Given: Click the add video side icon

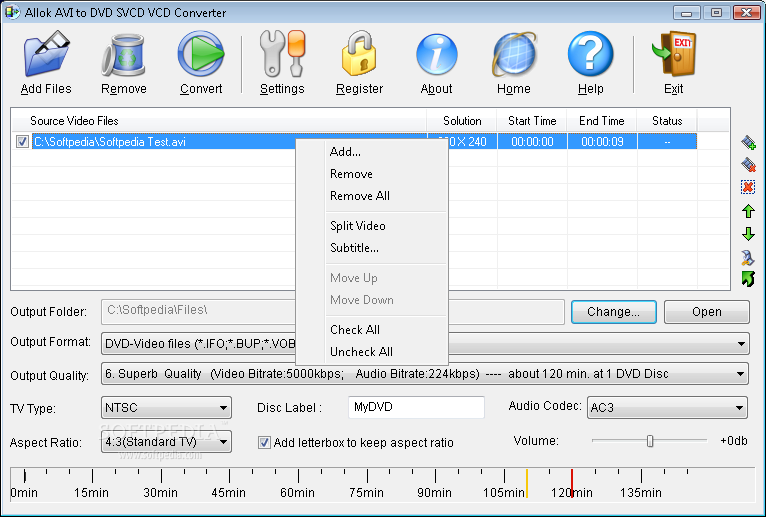Looking at the screenshot, I should tap(748, 142).
